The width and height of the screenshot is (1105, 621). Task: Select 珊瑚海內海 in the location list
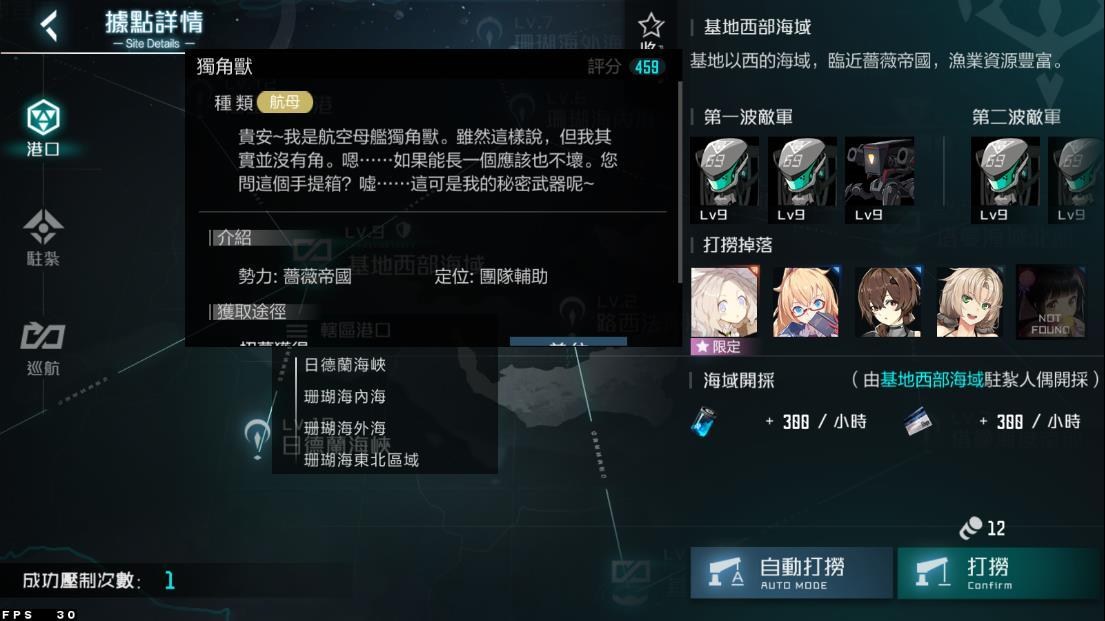click(x=345, y=396)
